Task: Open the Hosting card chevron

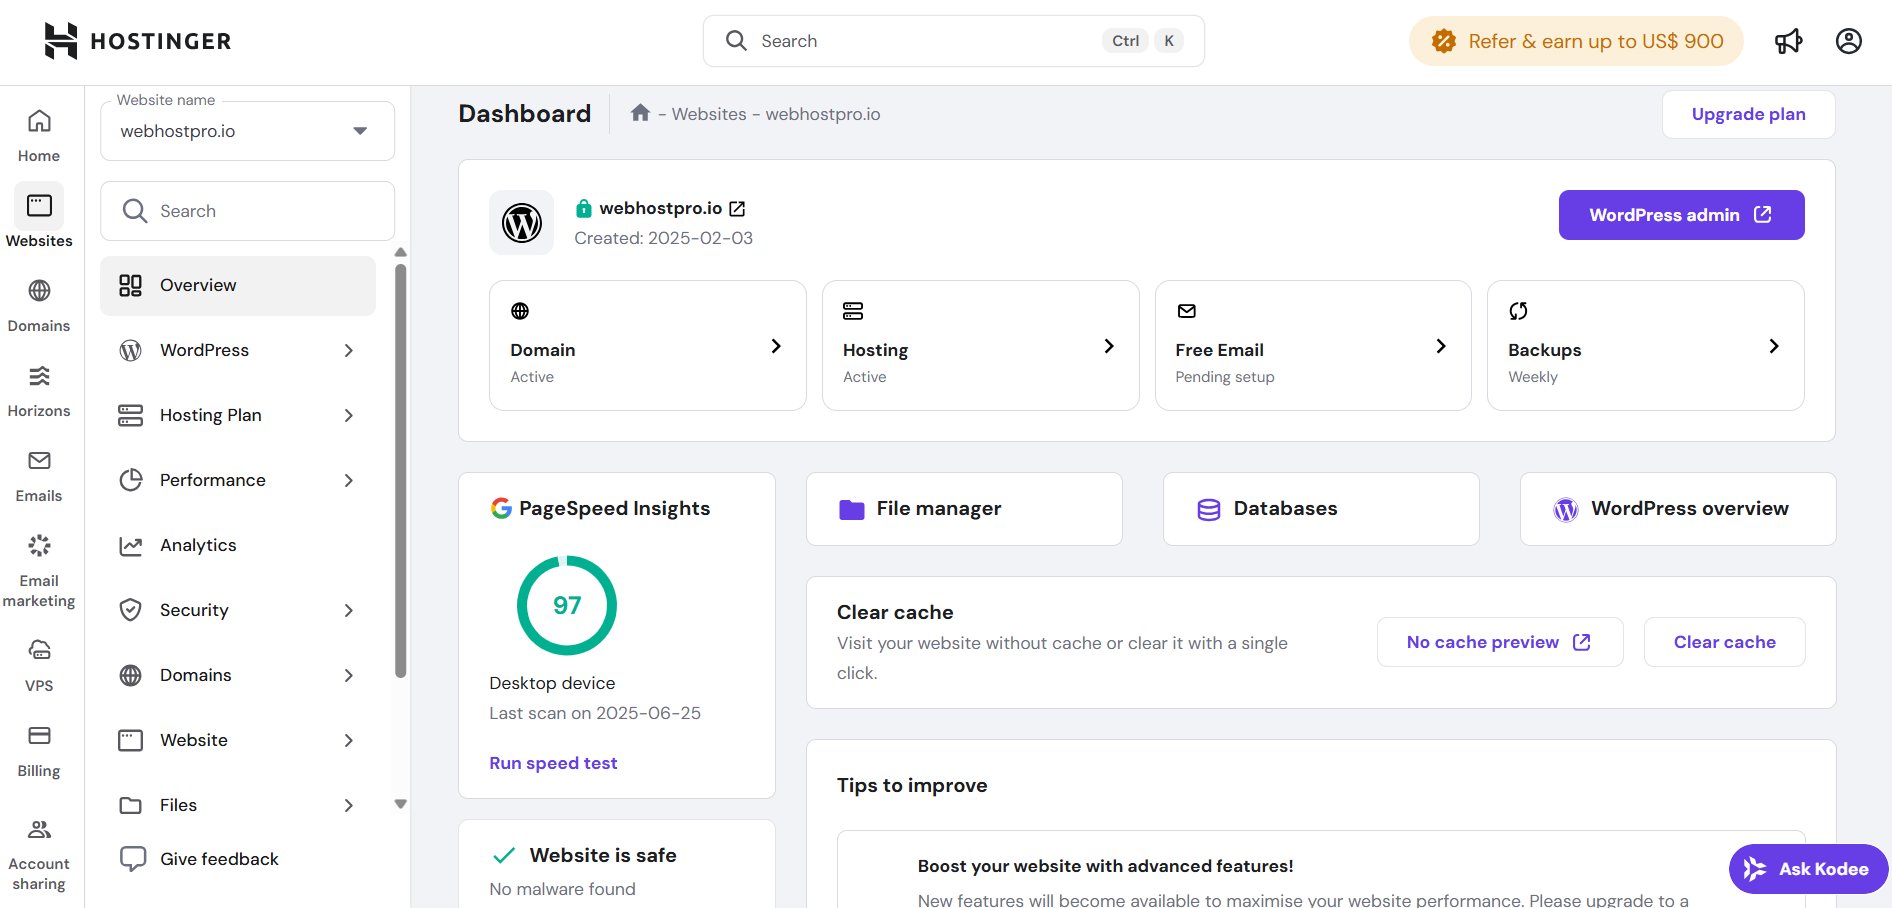Action: [x=1109, y=346]
